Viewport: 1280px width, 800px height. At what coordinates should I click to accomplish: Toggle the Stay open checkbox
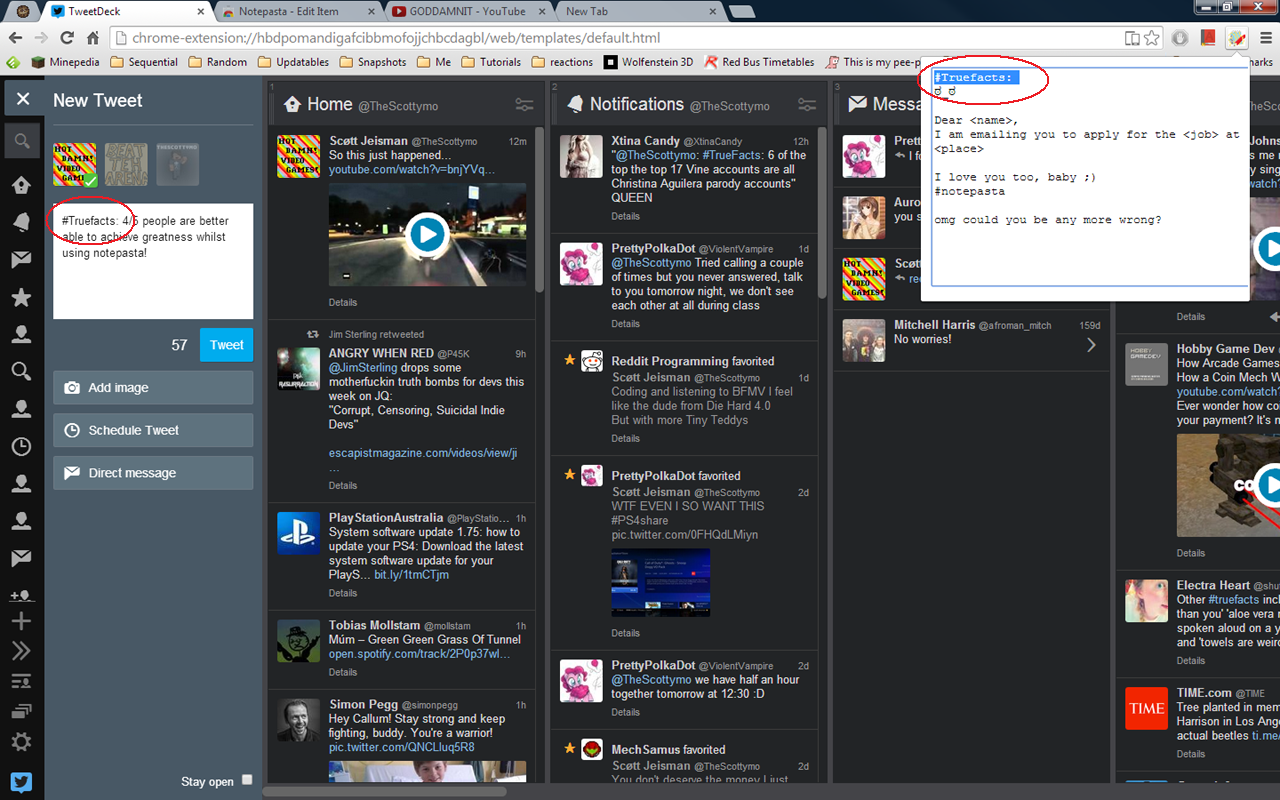click(x=247, y=780)
